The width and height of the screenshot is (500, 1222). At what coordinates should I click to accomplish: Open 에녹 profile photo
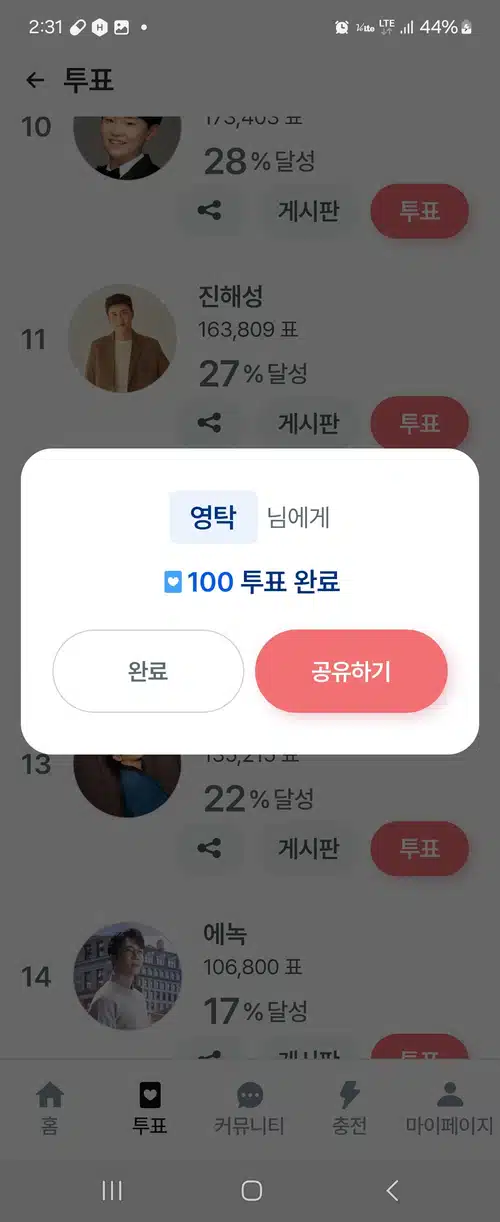pyautogui.click(x=128, y=974)
